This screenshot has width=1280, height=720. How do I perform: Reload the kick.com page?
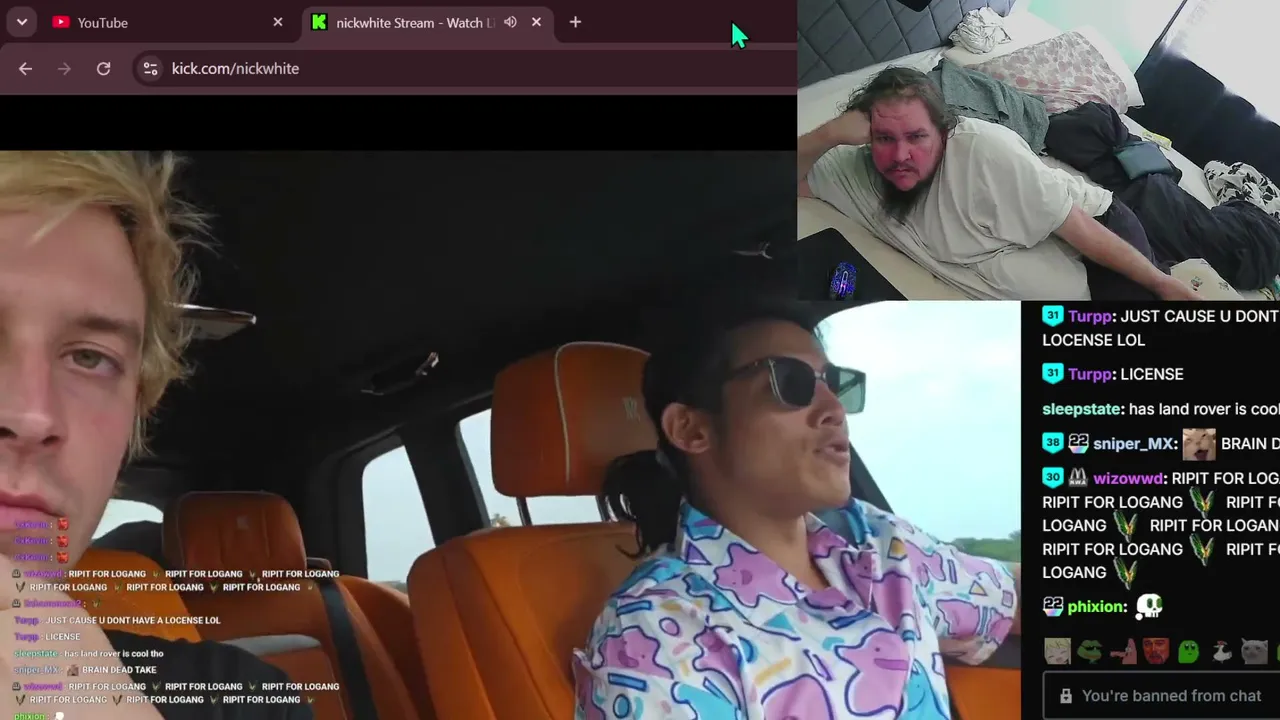pyautogui.click(x=103, y=69)
